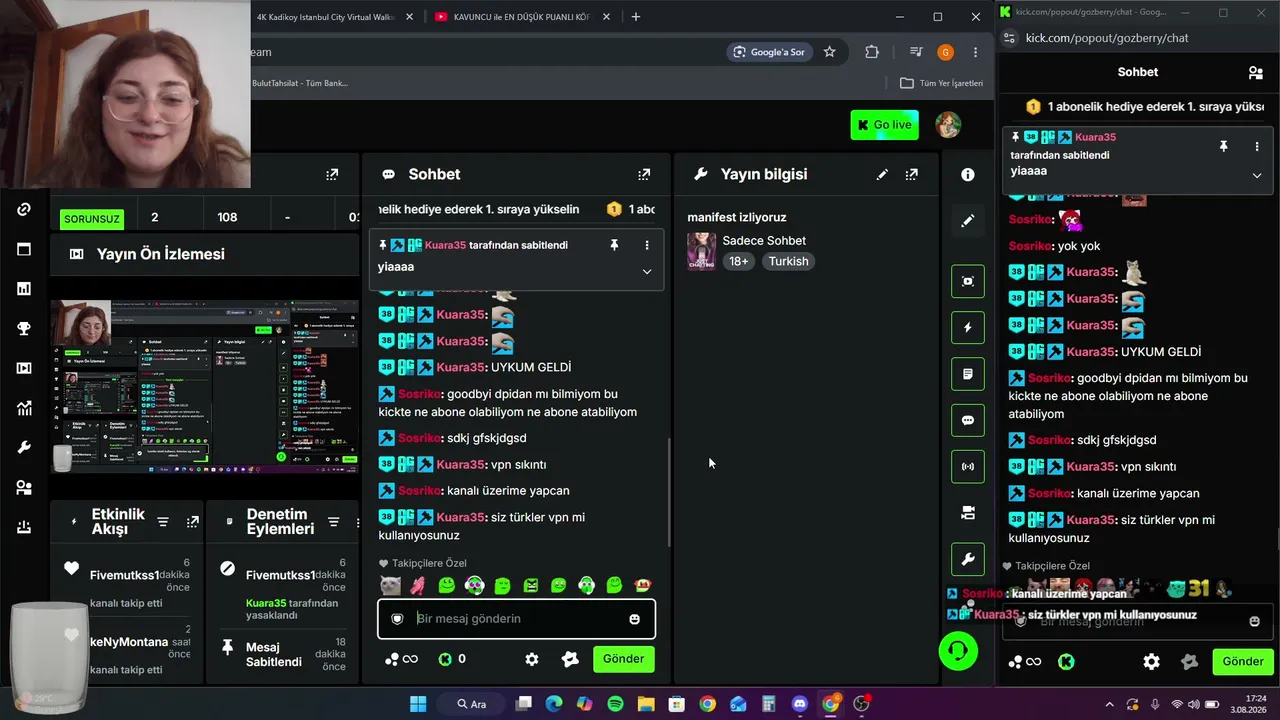Open the browser extensions puzzle icon
Viewport: 1280px width, 720px height.
(x=872, y=52)
